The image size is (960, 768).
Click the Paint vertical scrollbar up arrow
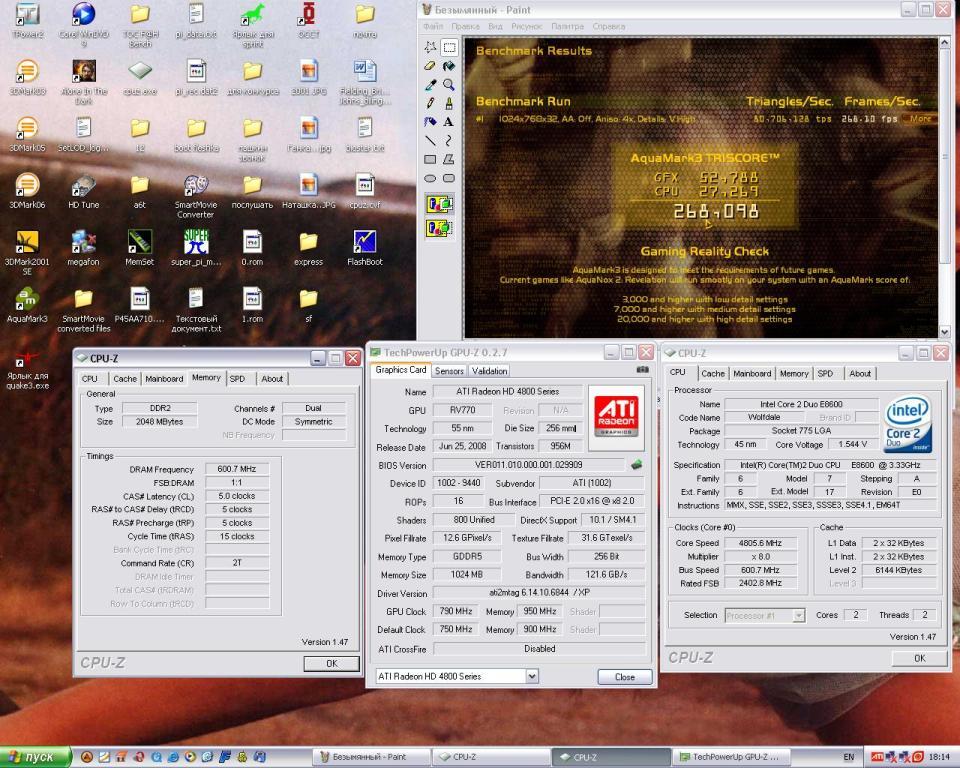(945, 42)
